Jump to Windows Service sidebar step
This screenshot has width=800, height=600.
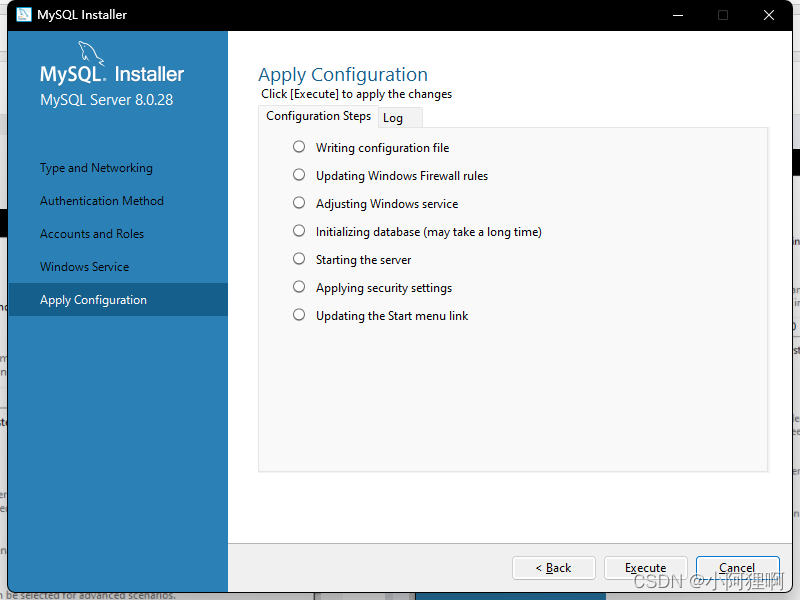85,267
